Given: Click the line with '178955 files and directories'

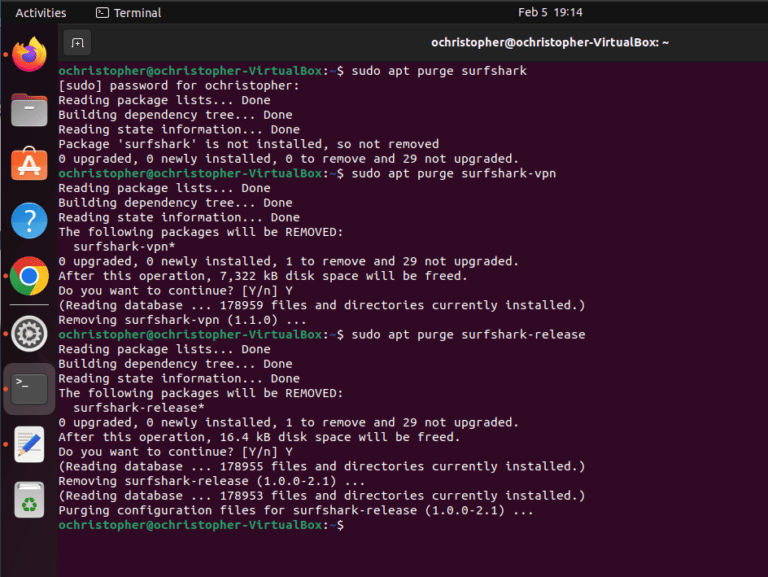Looking at the screenshot, I should (x=322, y=466).
